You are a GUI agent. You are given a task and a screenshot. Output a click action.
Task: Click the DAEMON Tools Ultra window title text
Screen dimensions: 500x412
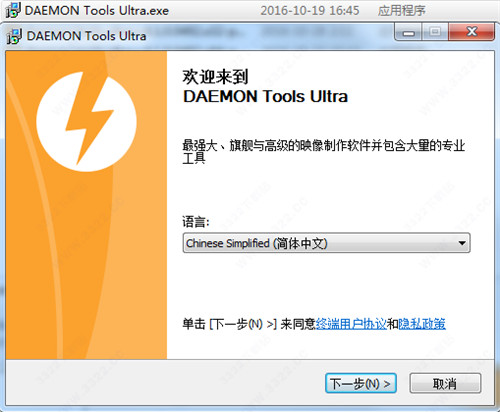(86, 36)
